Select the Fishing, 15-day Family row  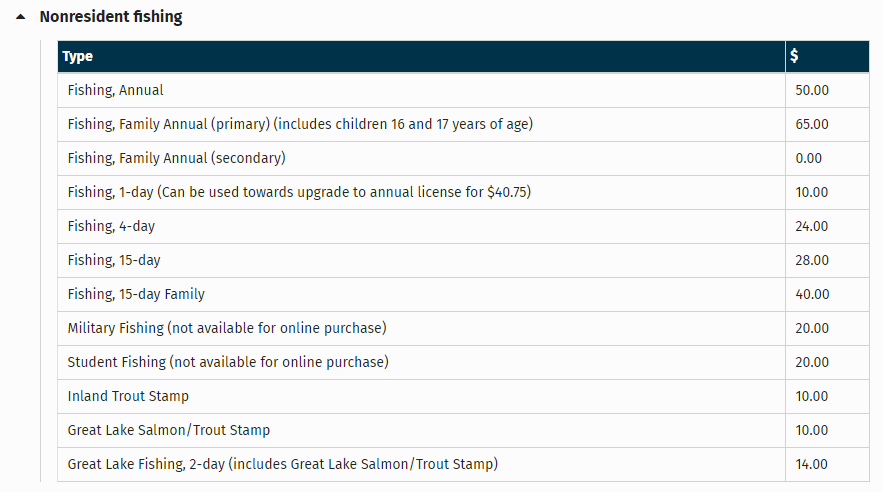(x=136, y=294)
